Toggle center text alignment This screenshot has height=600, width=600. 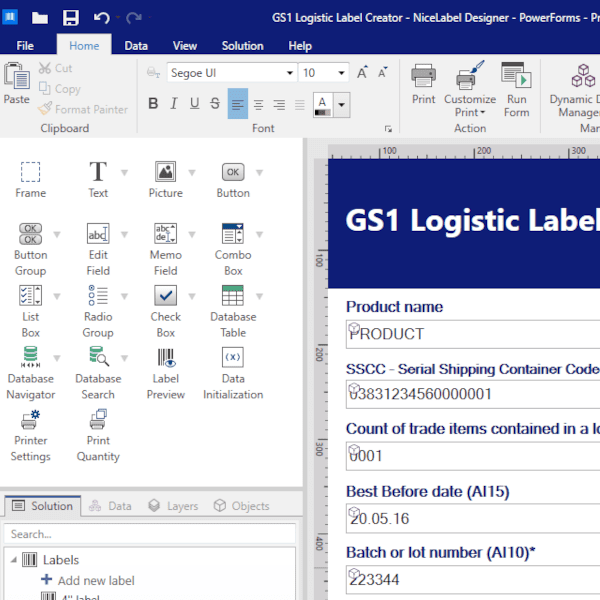259,104
